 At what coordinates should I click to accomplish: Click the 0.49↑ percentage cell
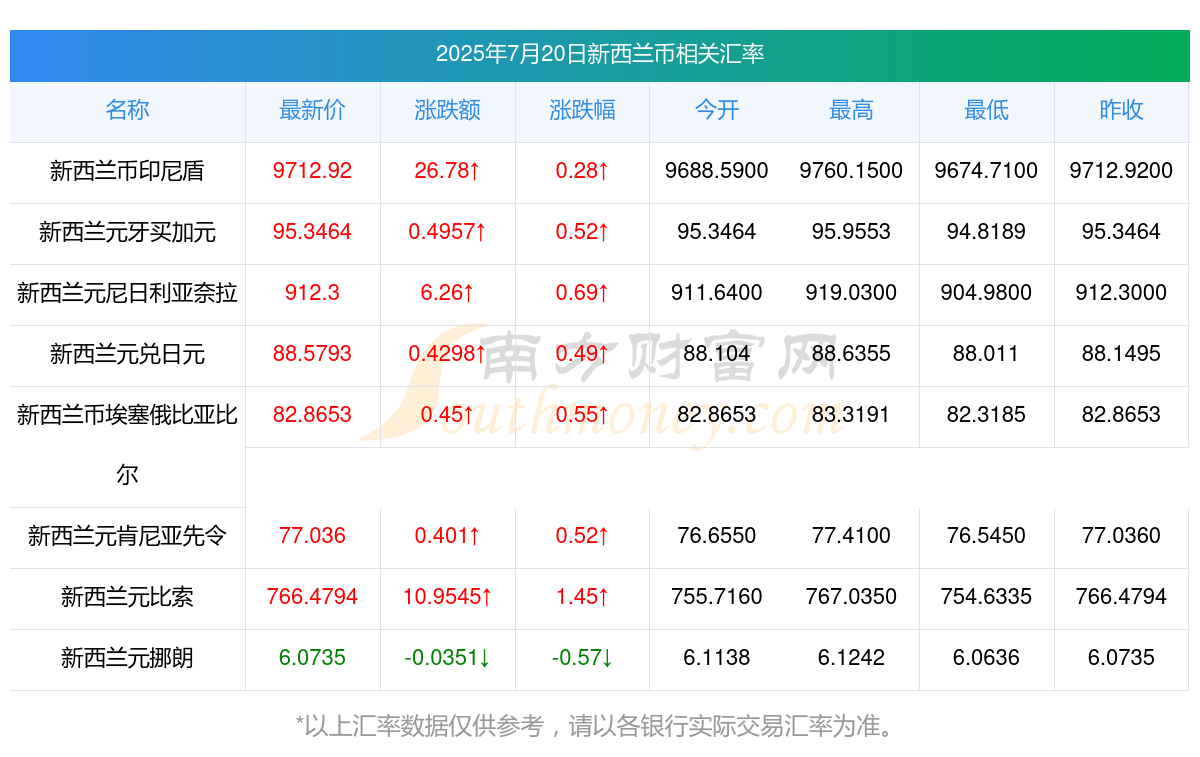pos(582,354)
